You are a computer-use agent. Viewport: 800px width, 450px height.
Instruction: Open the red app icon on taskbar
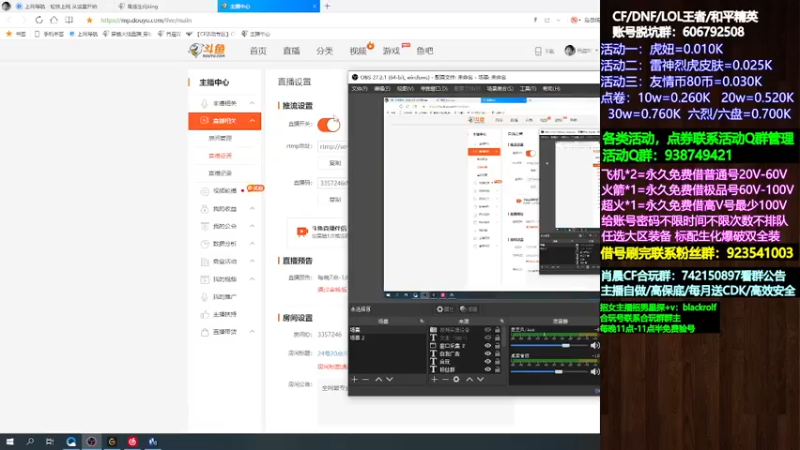point(133,441)
